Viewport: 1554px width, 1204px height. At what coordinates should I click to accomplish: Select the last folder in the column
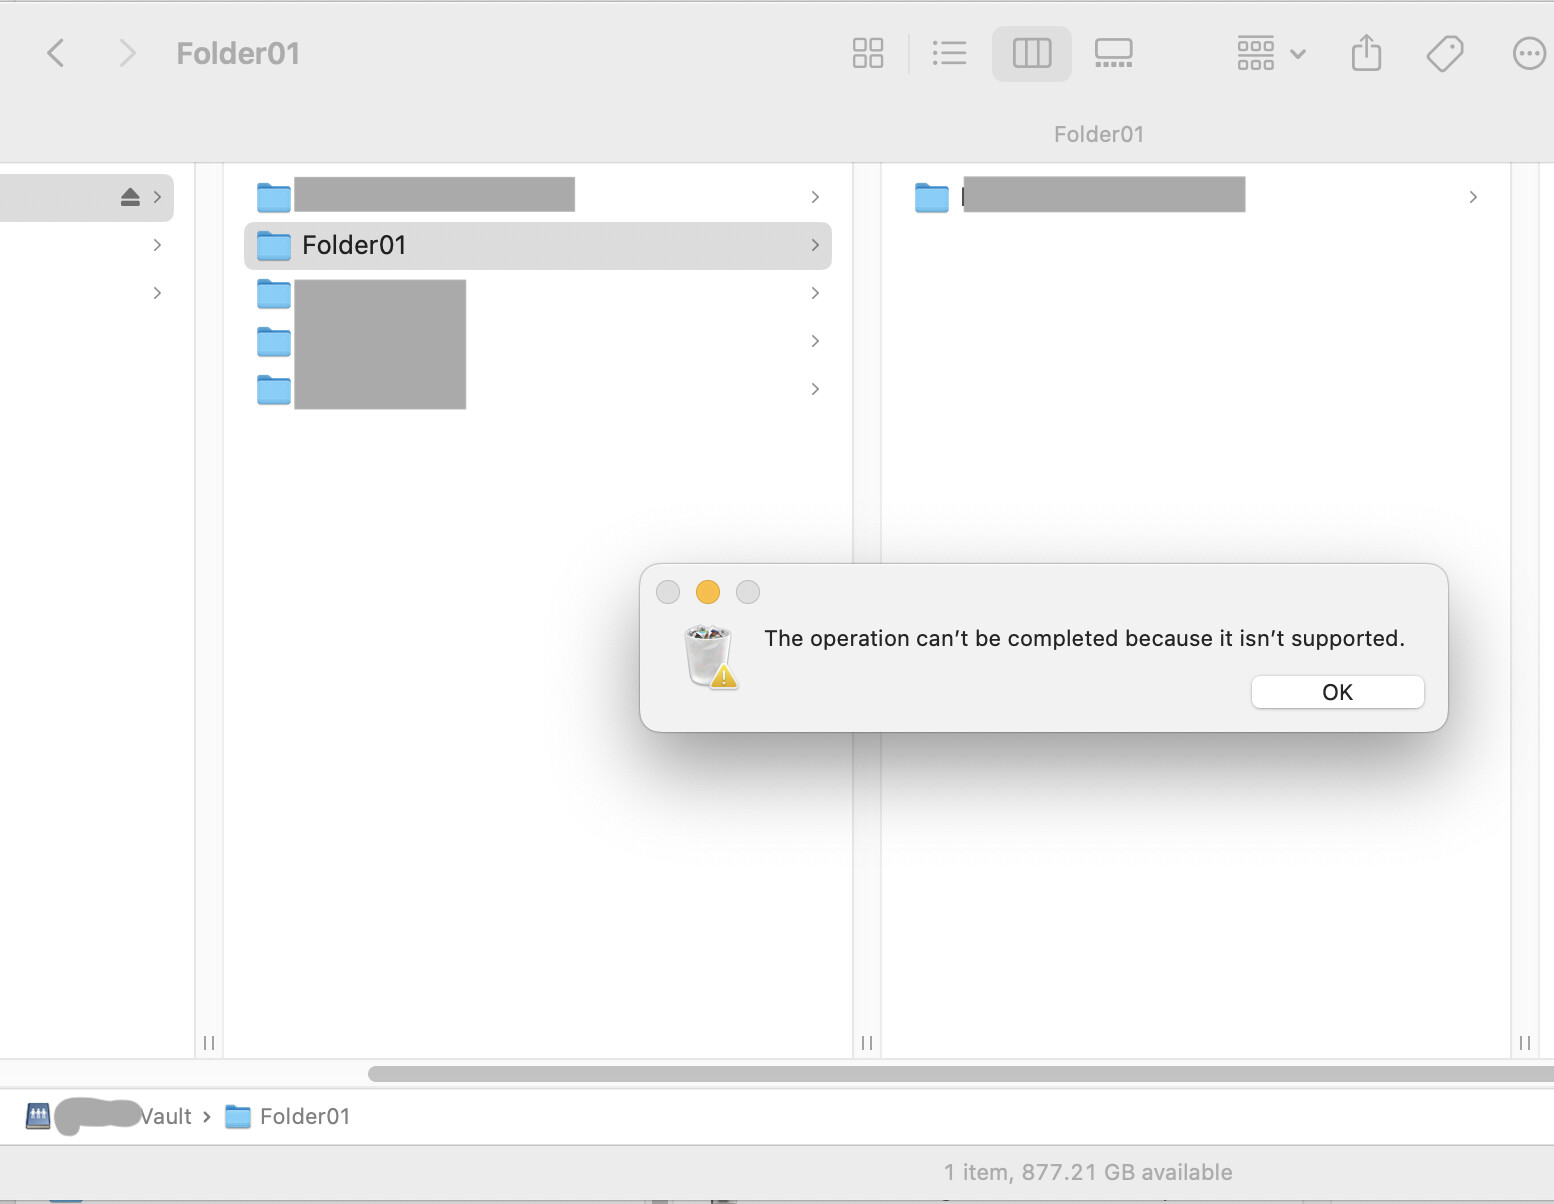(538, 389)
